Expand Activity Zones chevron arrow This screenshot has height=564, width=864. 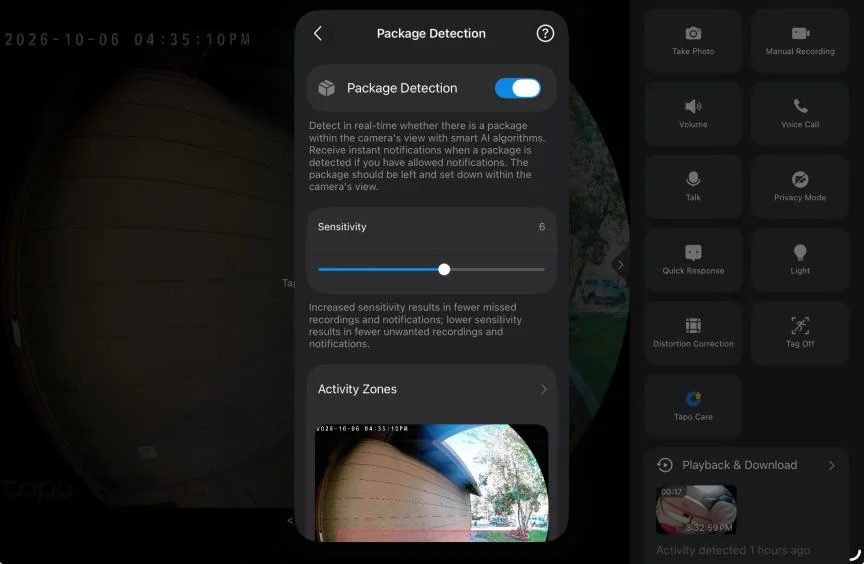pos(544,389)
